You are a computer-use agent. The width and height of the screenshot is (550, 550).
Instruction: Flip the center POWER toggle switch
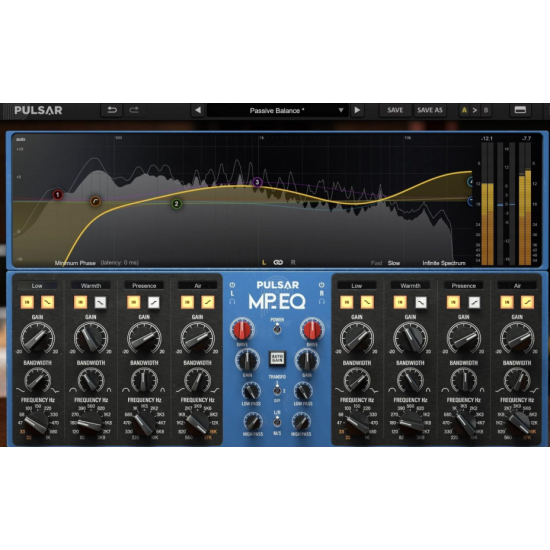277,328
